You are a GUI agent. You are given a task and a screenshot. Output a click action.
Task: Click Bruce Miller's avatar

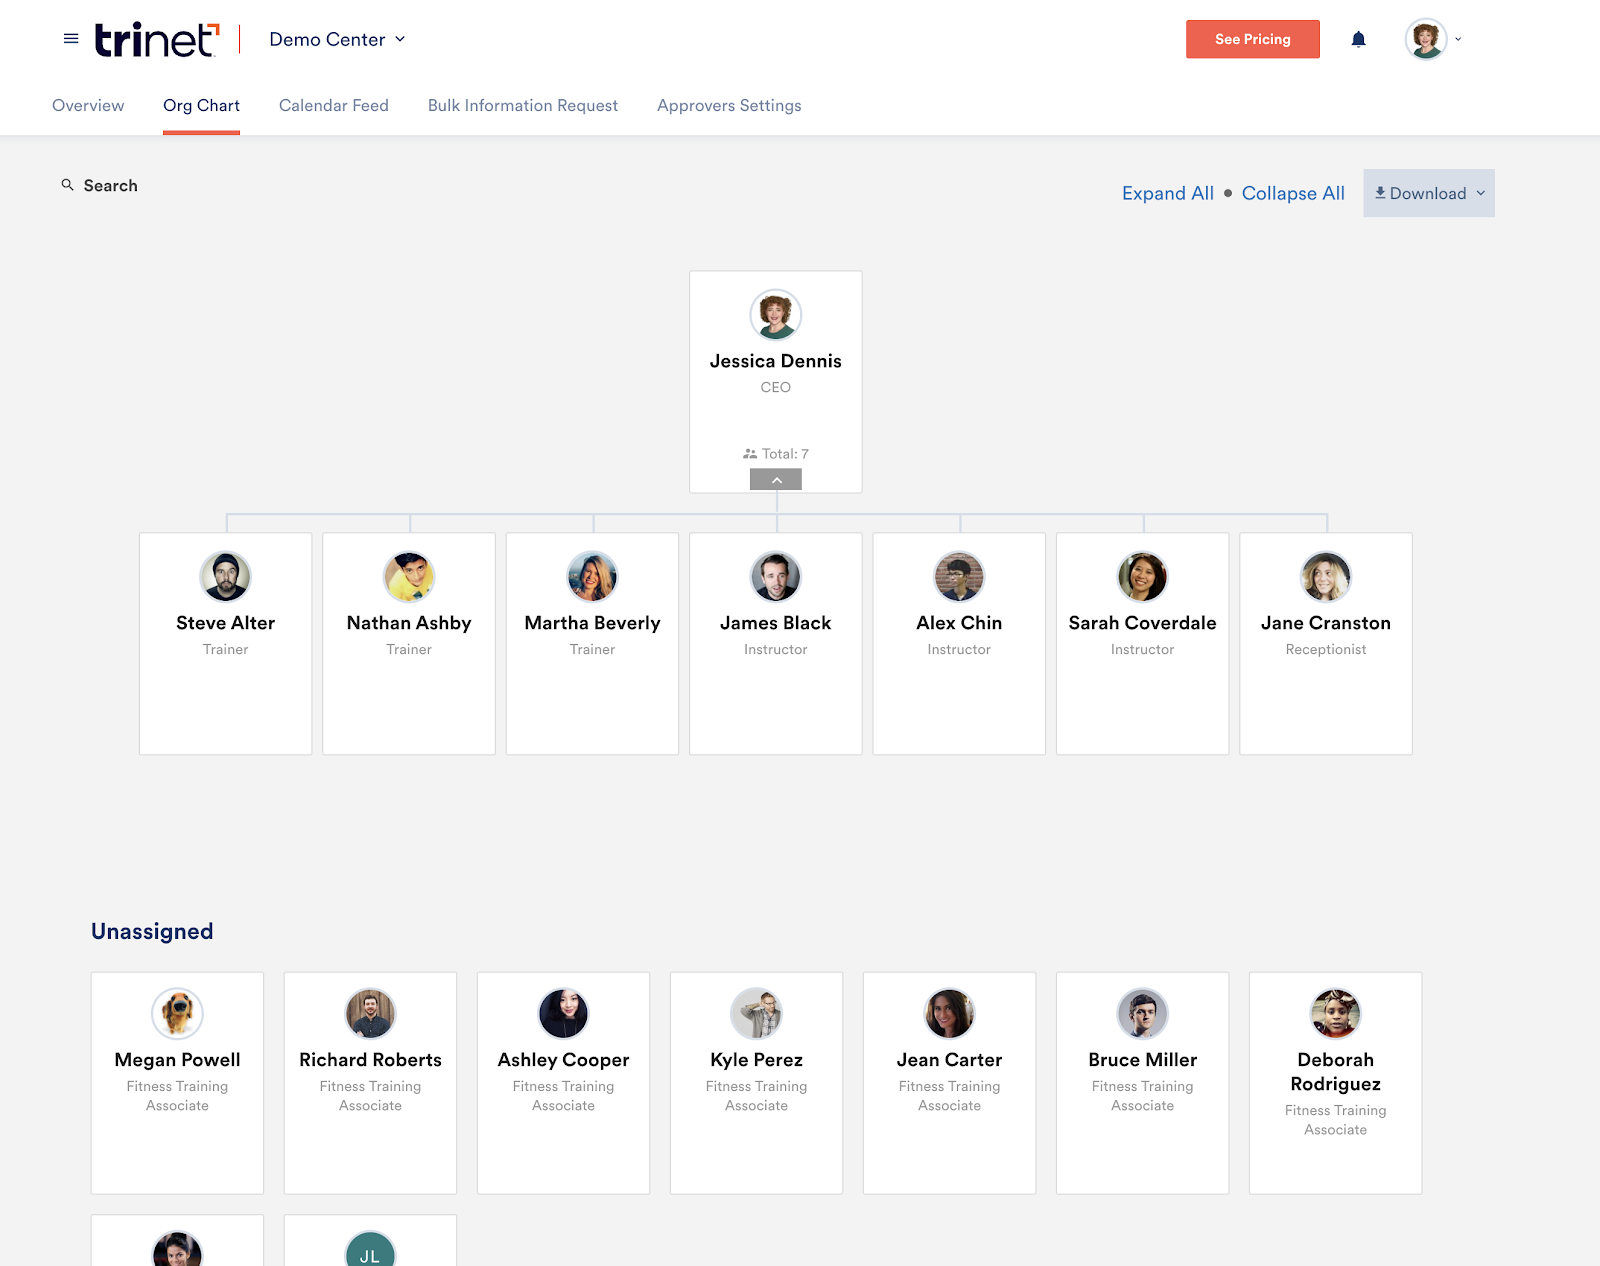pyautogui.click(x=1143, y=1014)
